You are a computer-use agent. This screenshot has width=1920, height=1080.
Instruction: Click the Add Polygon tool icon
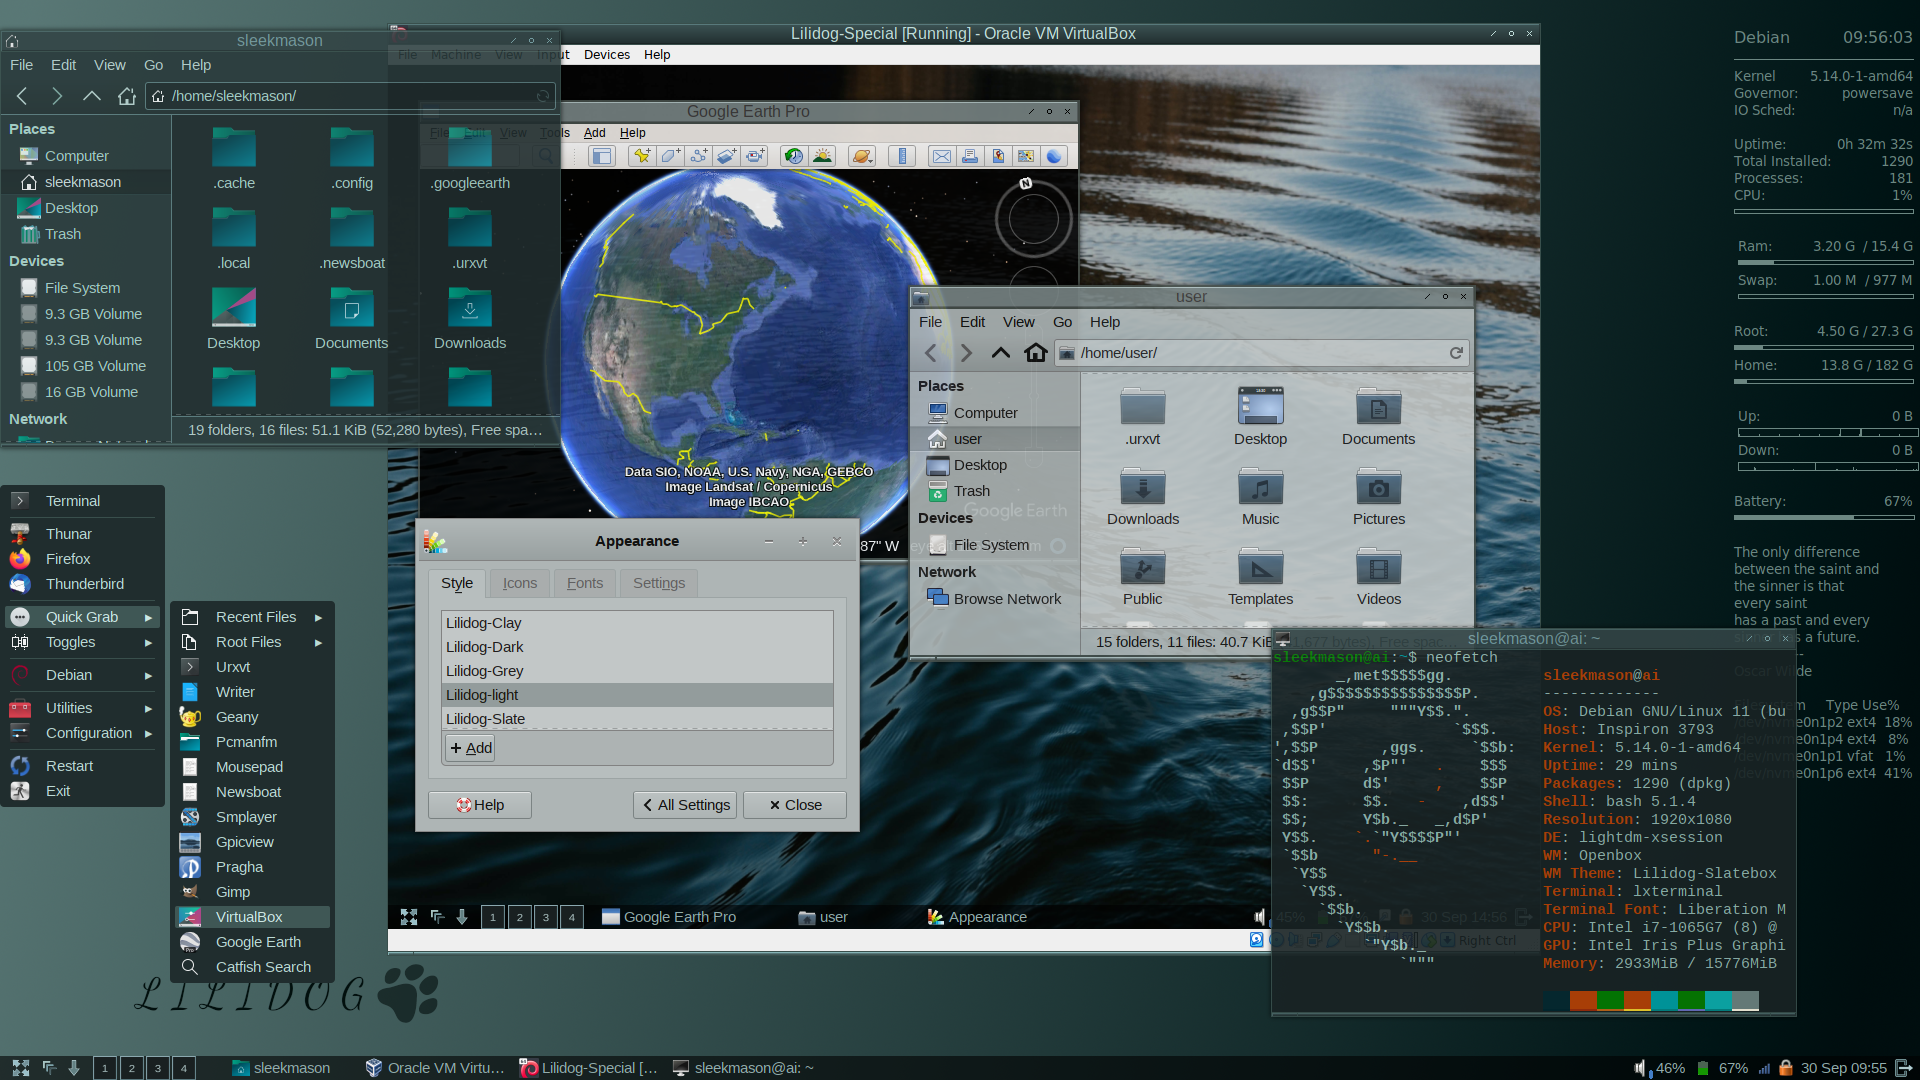coord(670,156)
